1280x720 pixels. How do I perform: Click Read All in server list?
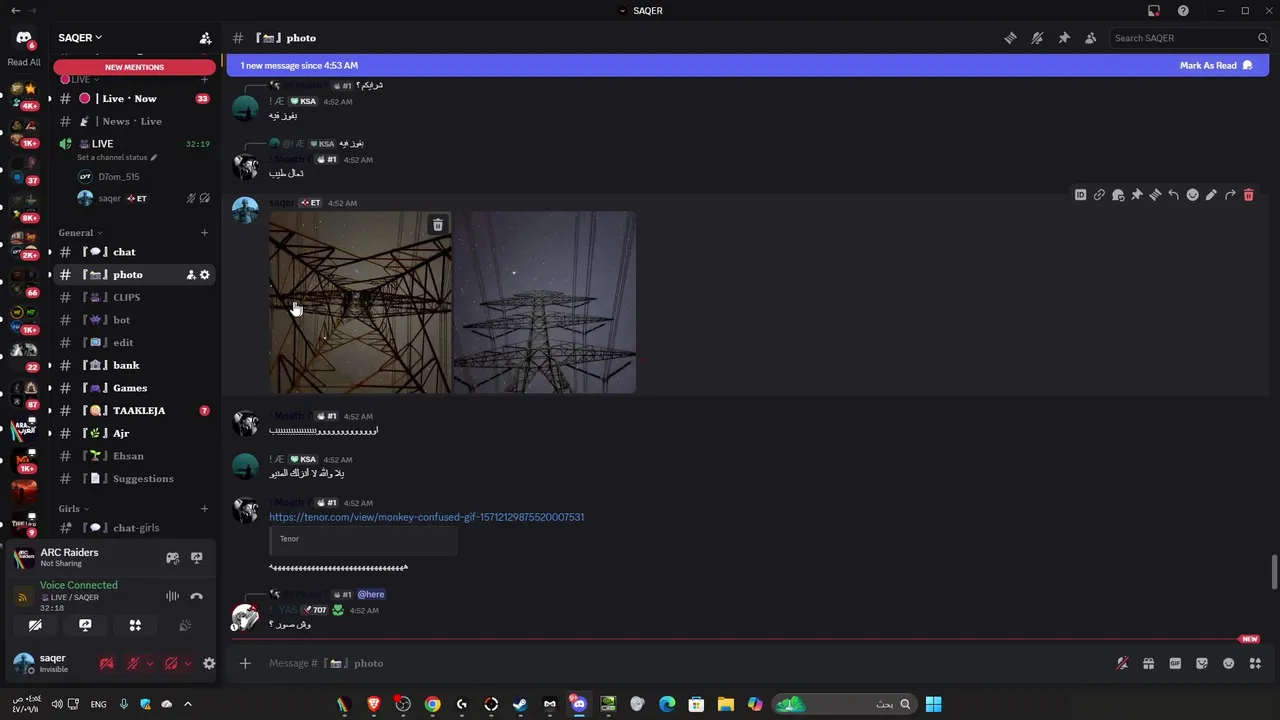click(24, 62)
